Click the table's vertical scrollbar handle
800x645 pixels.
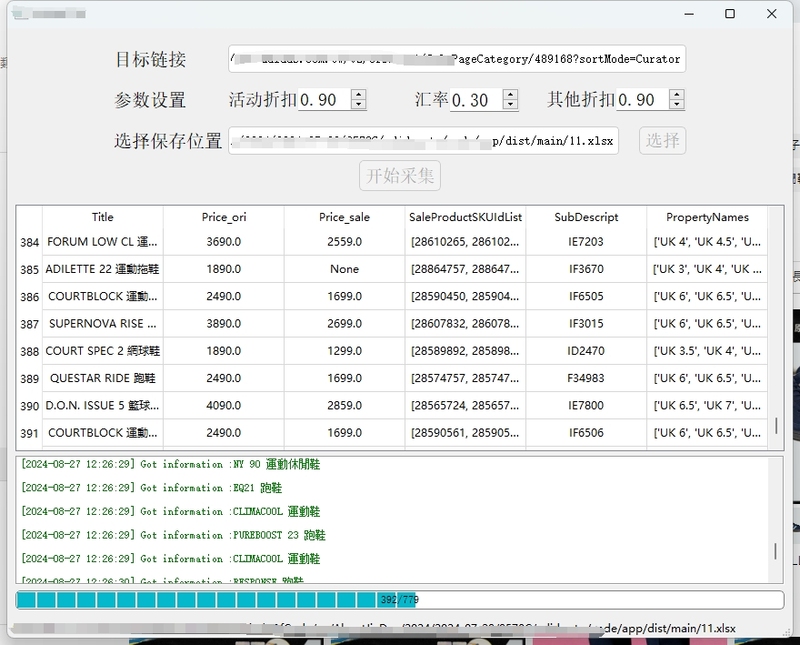[x=776, y=426]
